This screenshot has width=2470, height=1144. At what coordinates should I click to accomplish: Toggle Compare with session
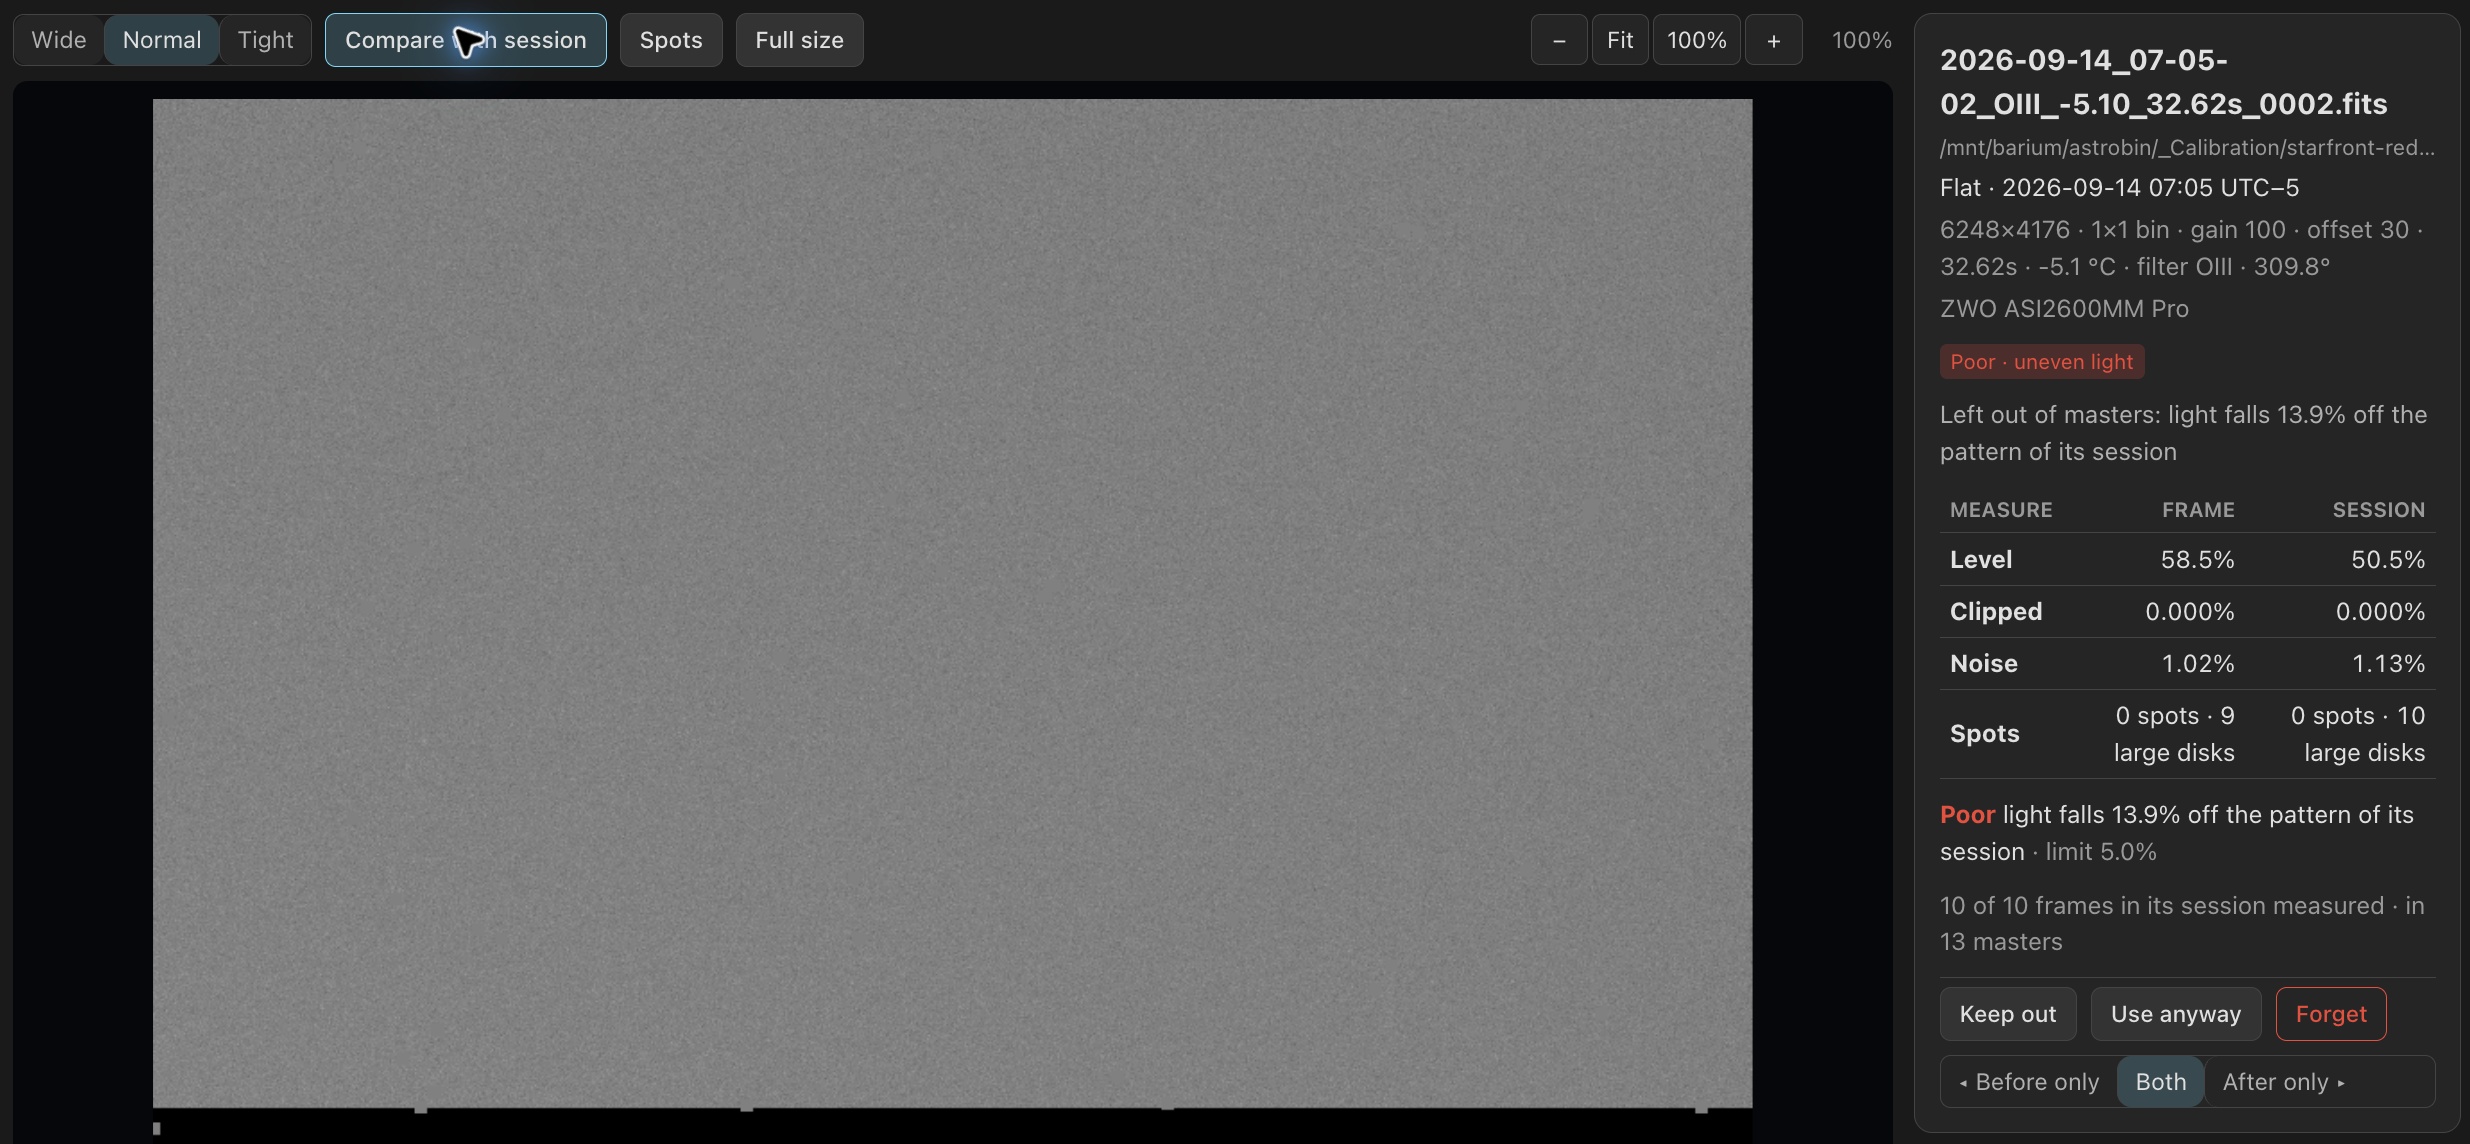point(465,40)
